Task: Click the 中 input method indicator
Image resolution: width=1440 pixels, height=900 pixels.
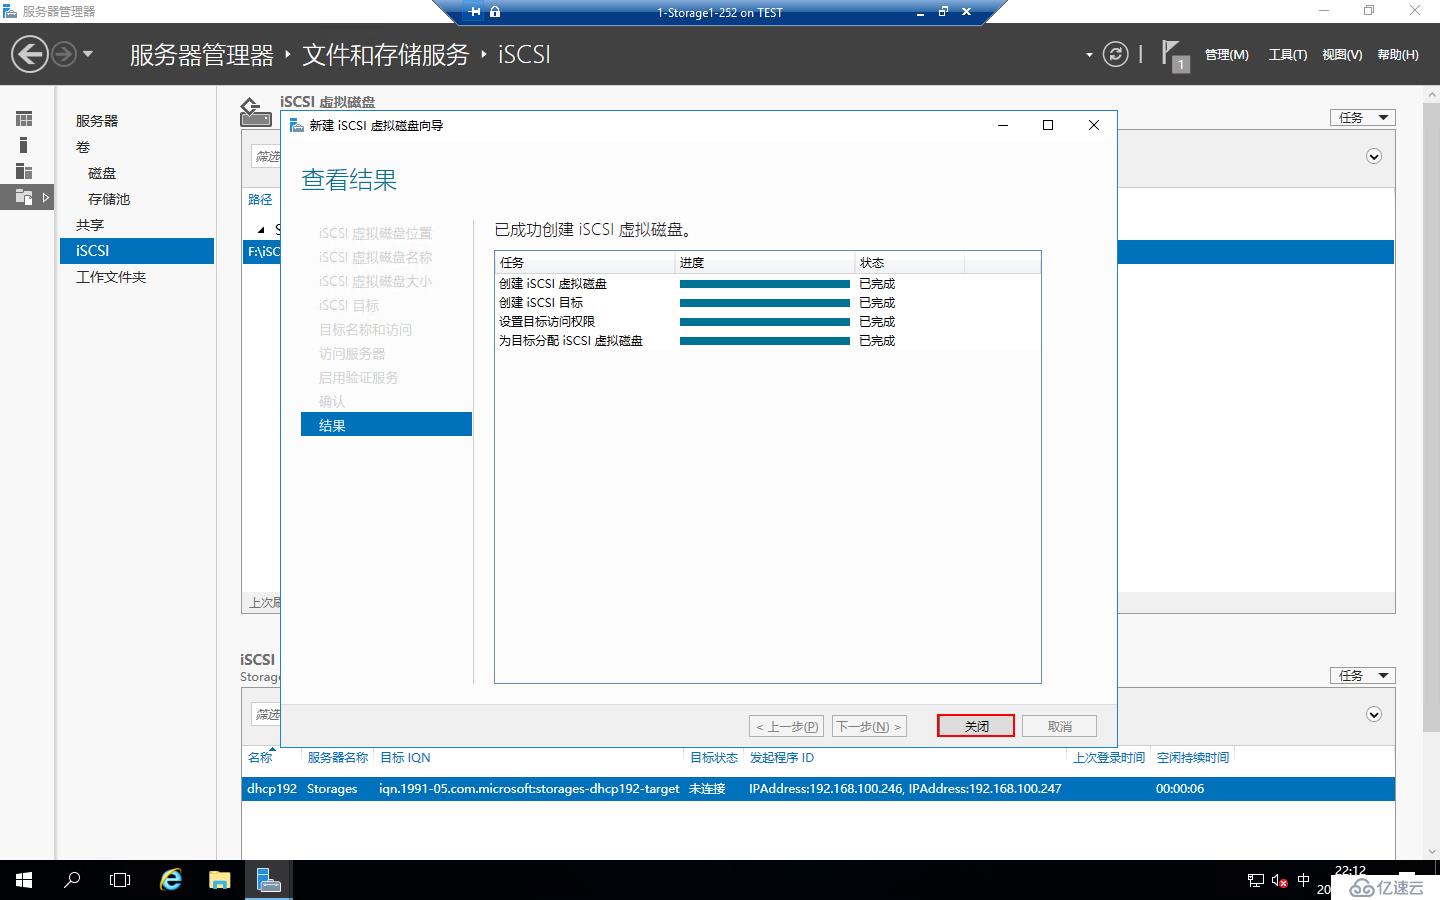Action: 1303,880
